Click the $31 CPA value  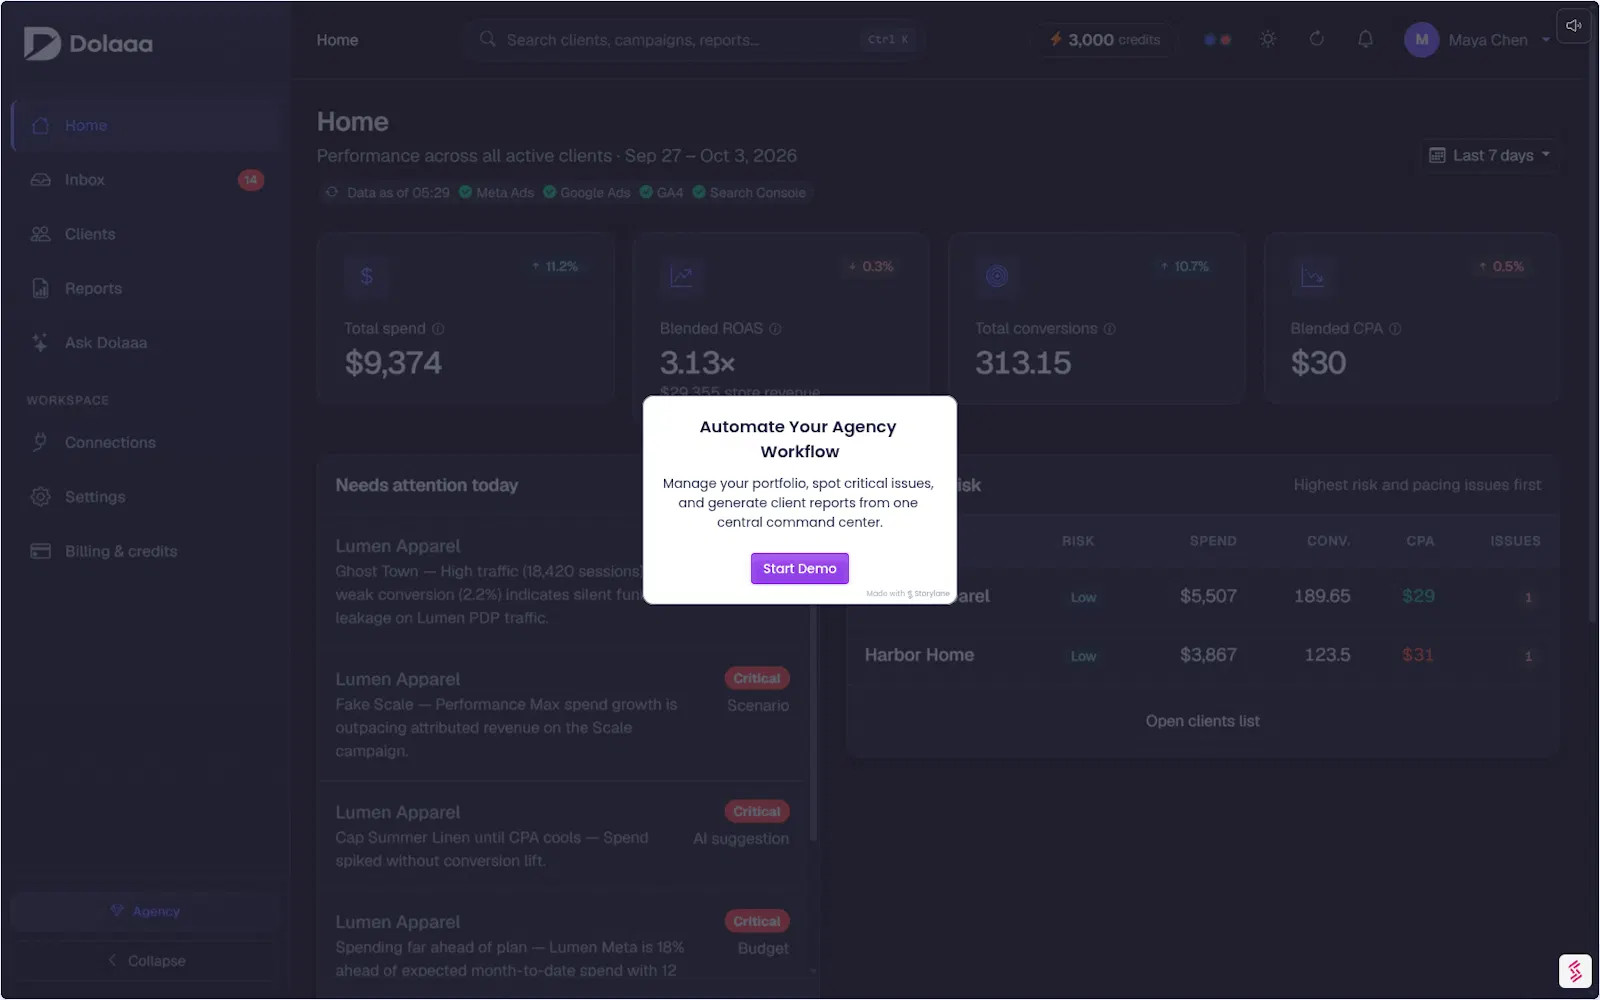[1418, 655]
